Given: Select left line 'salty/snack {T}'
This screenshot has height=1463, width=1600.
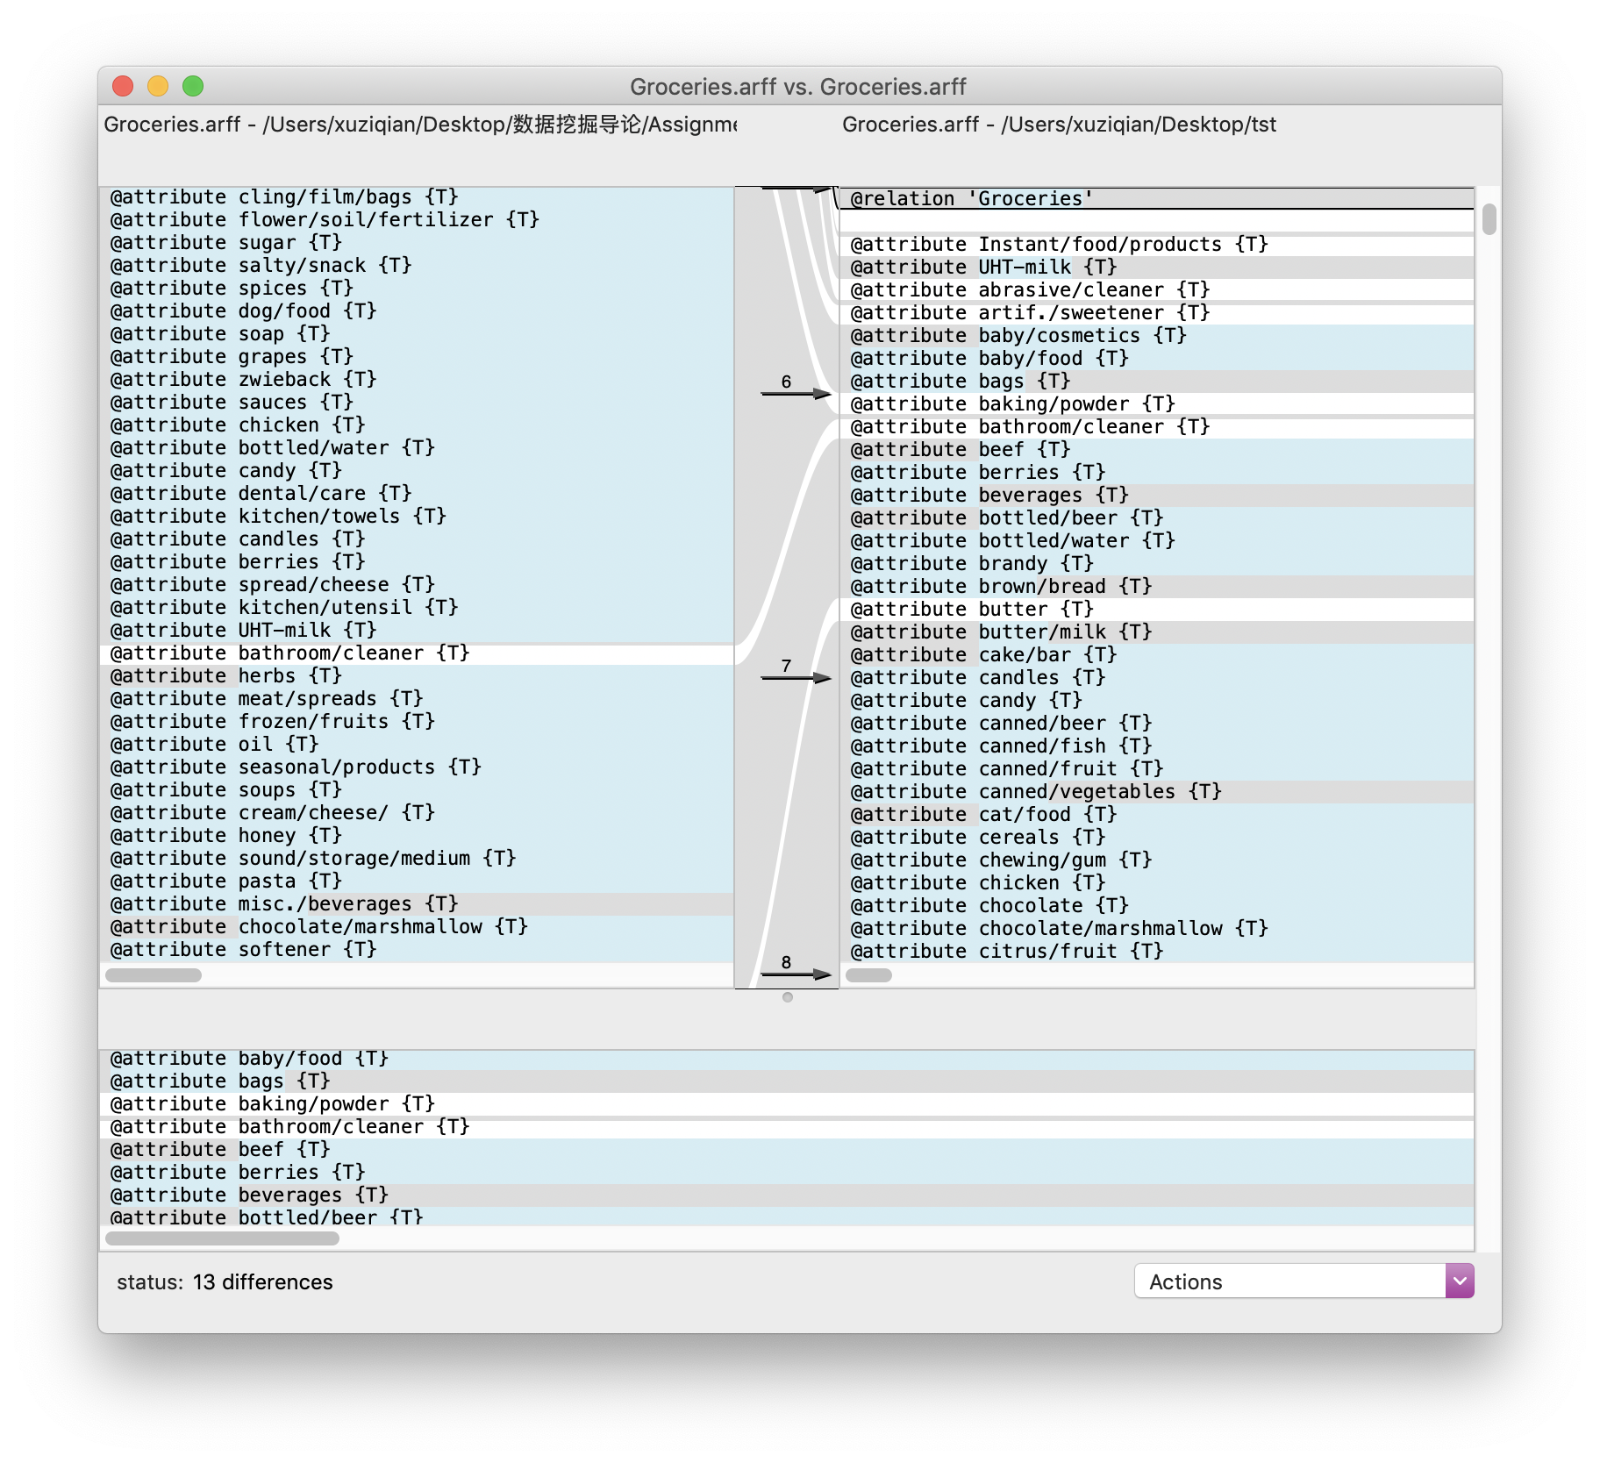Looking at the screenshot, I should point(417,266).
